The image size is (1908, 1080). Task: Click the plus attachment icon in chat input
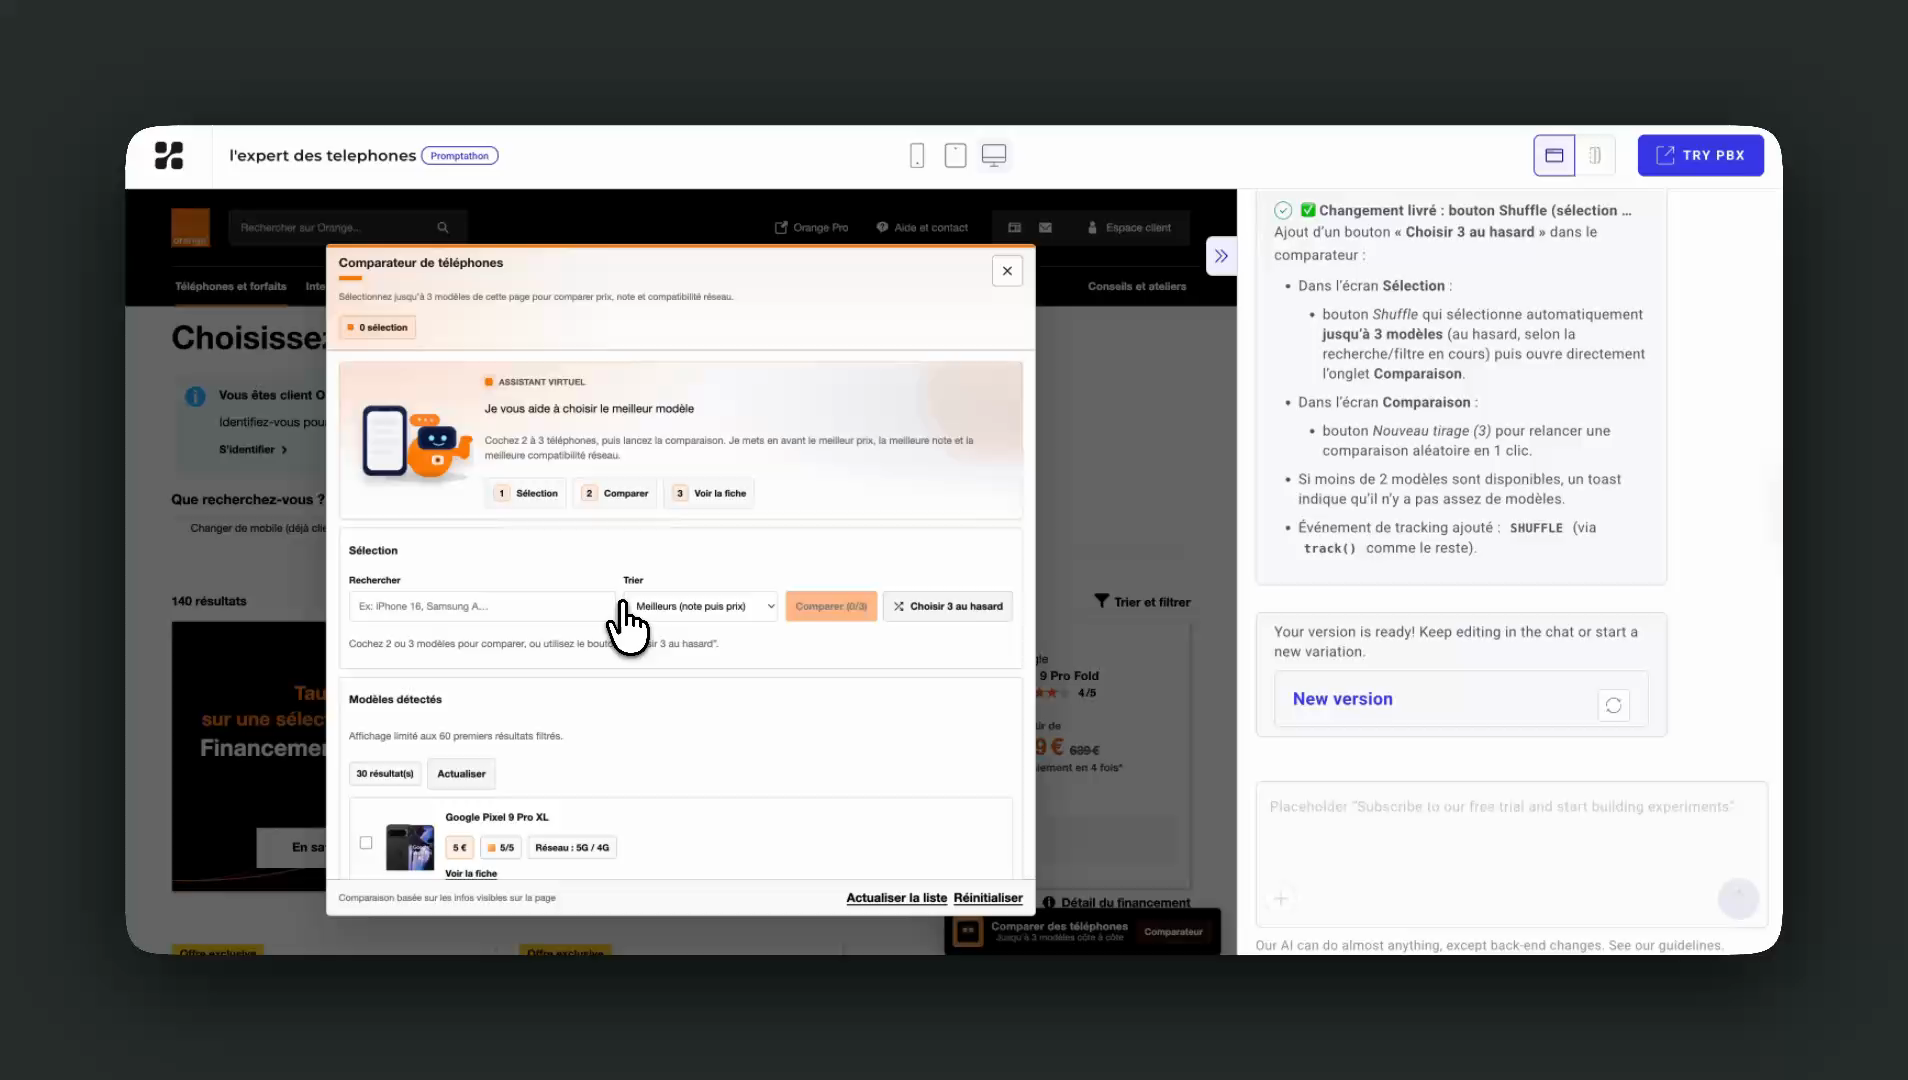[x=1281, y=899]
